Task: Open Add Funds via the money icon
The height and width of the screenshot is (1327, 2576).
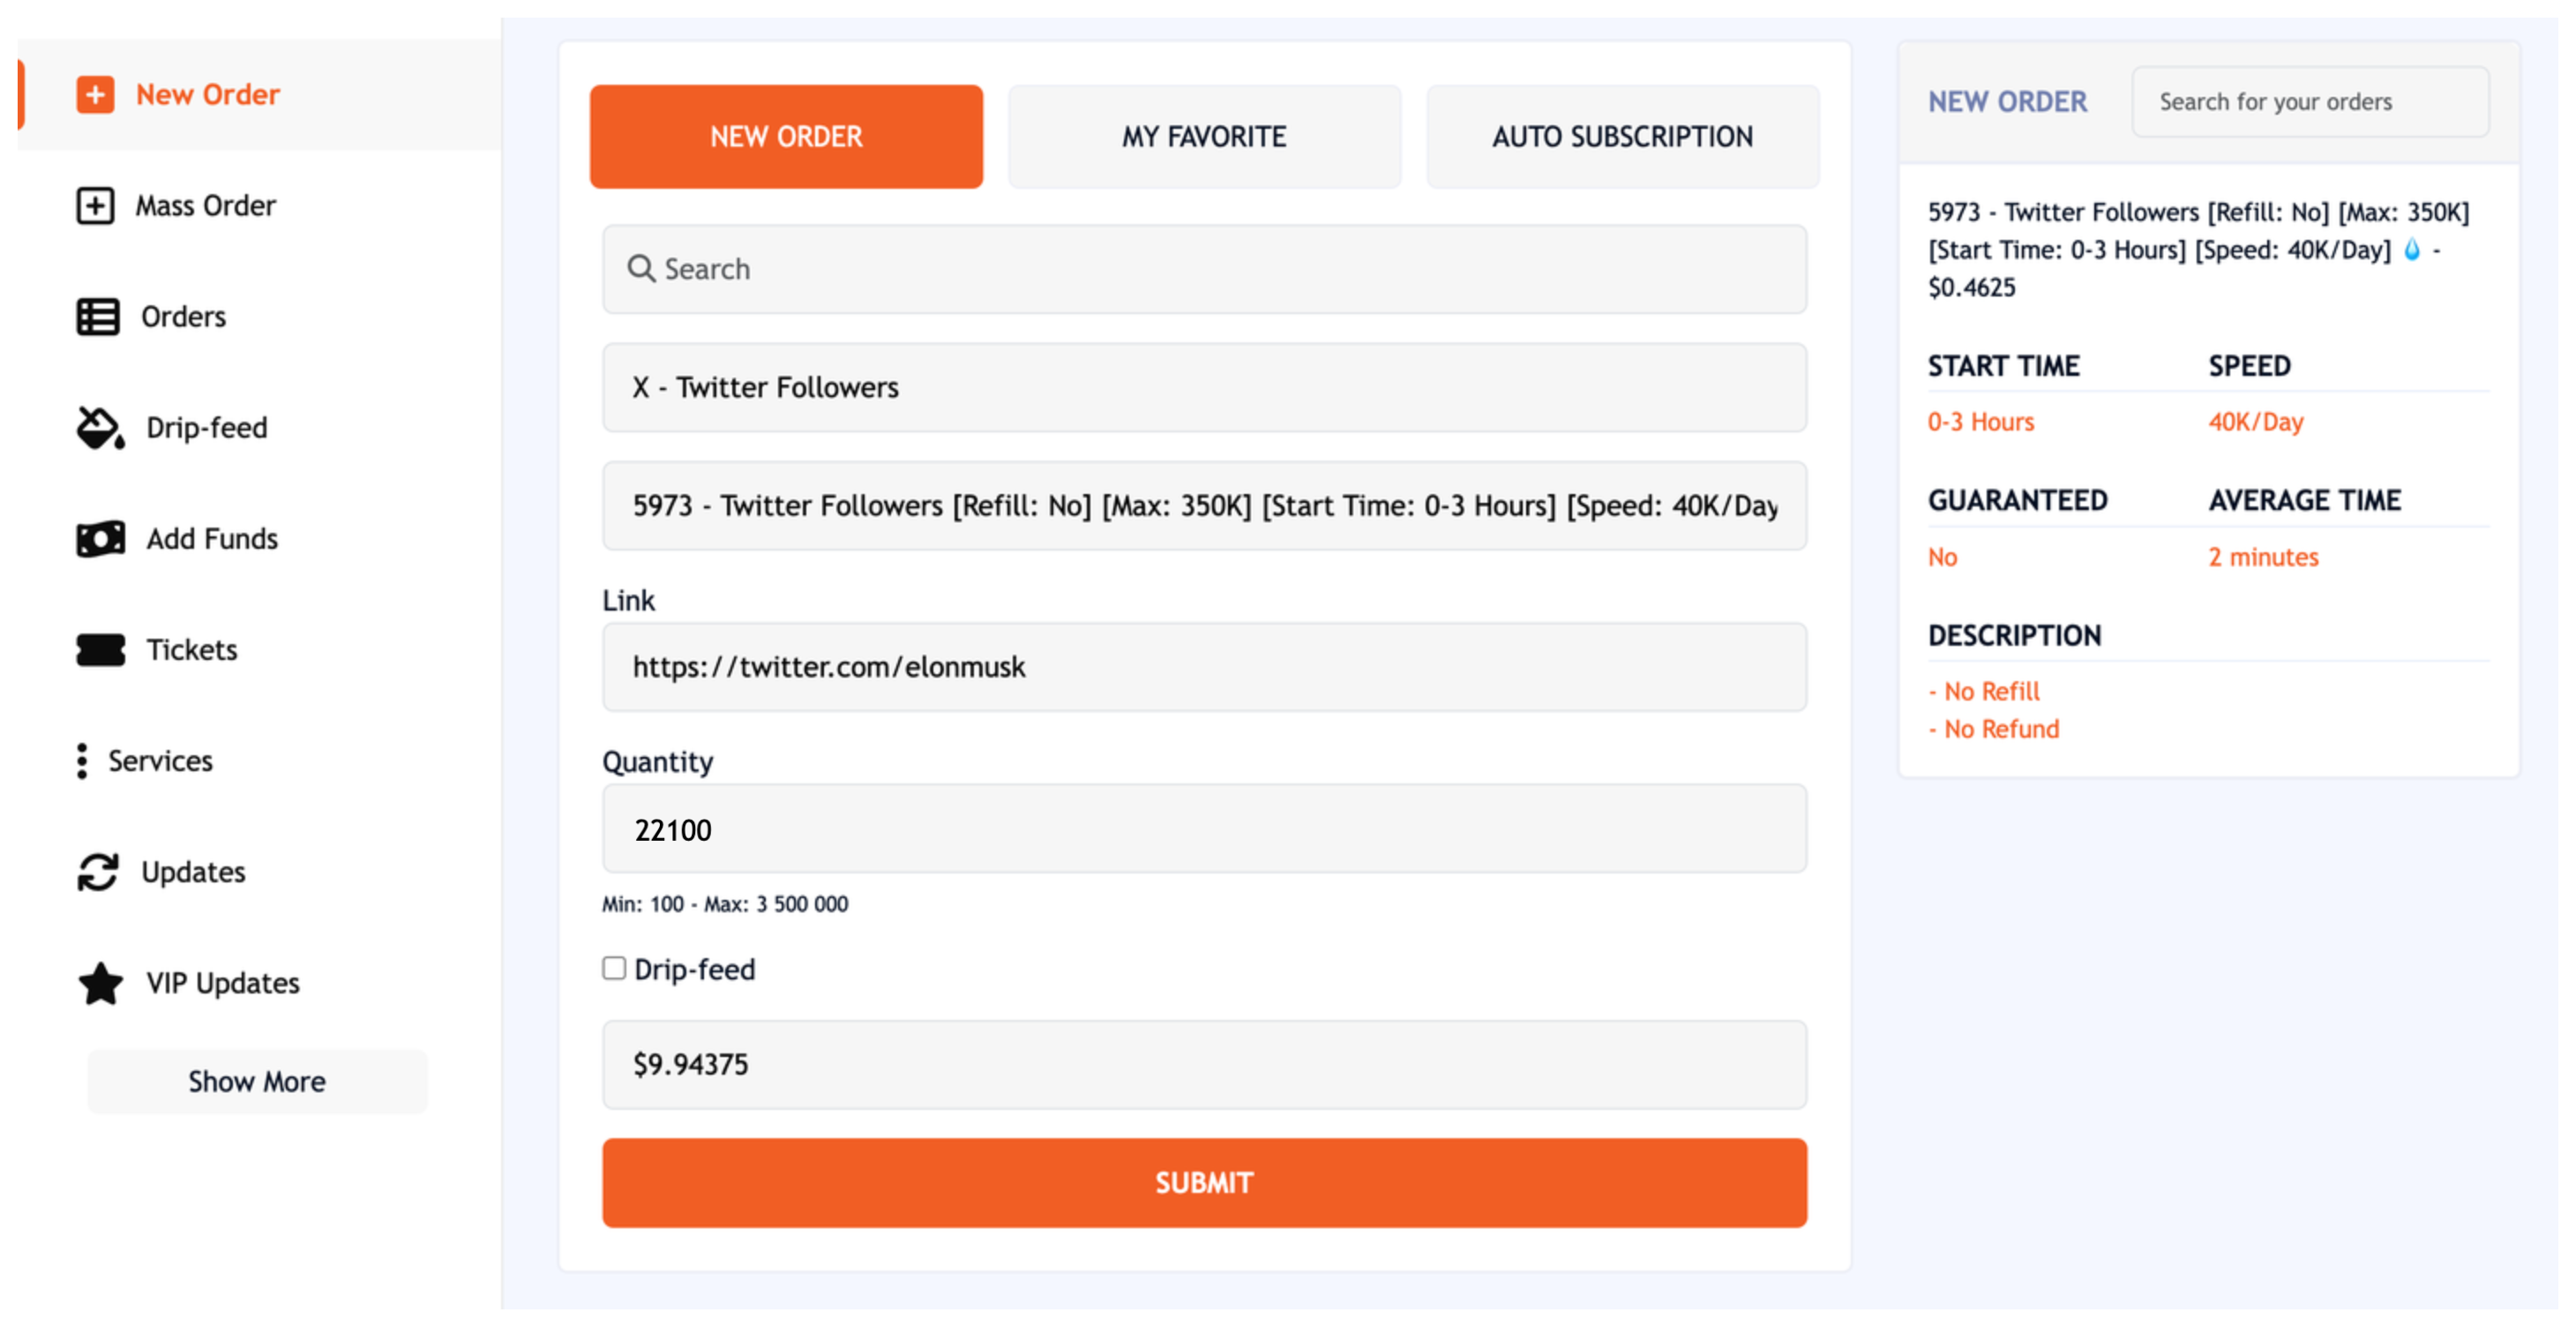Action: point(101,538)
